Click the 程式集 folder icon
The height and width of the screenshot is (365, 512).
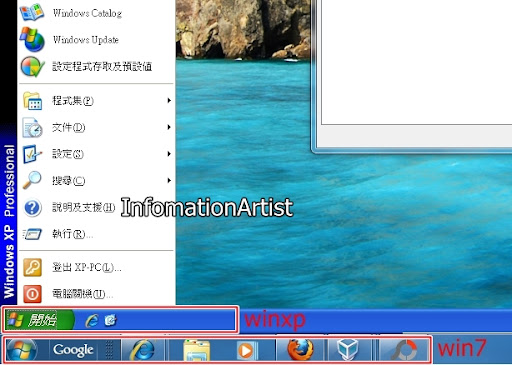click(x=32, y=101)
